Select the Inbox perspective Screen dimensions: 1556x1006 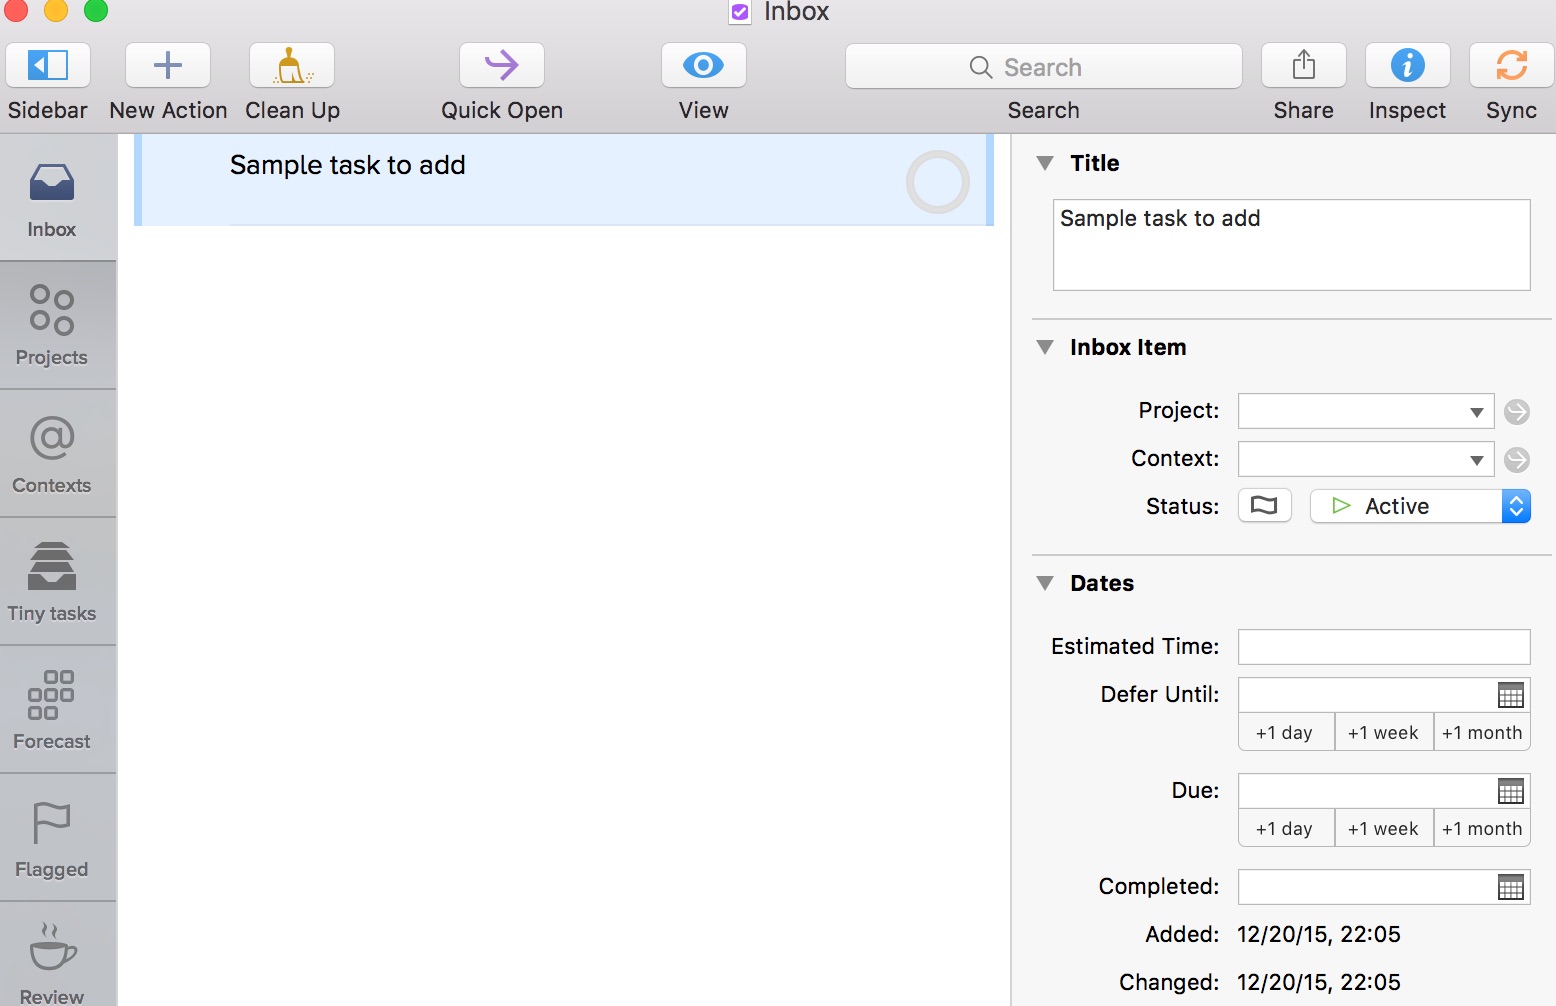tap(52, 198)
